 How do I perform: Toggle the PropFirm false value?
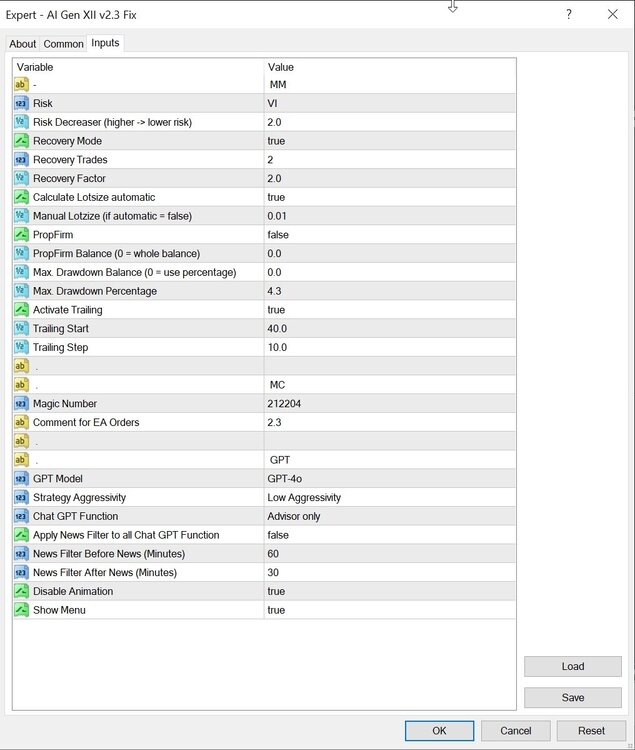390,234
